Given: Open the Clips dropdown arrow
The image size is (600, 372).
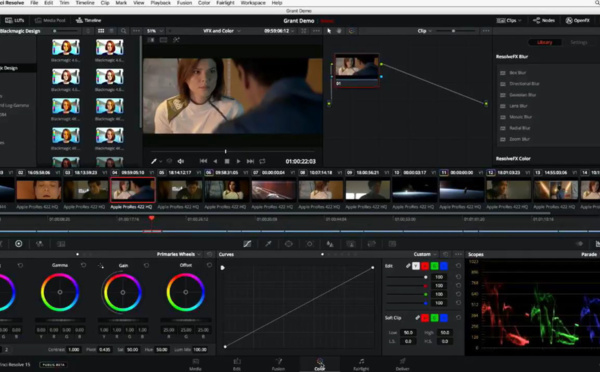Looking at the screenshot, I should tap(520, 21).
